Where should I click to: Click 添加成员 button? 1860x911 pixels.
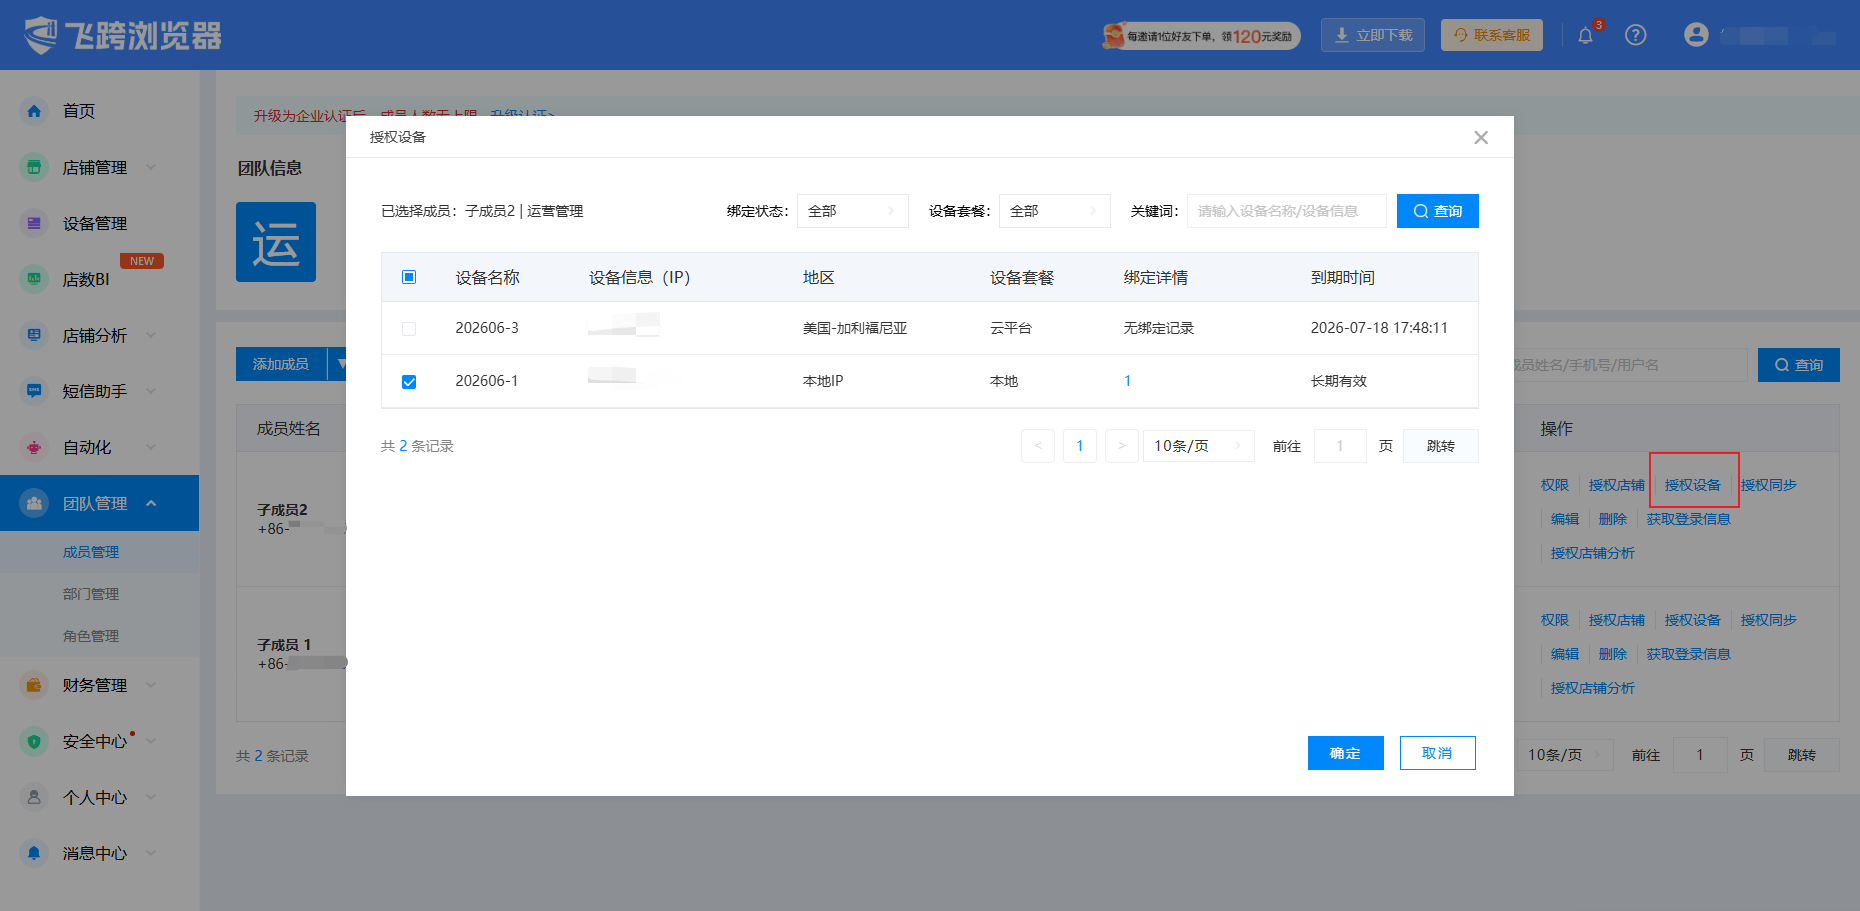tap(281, 364)
